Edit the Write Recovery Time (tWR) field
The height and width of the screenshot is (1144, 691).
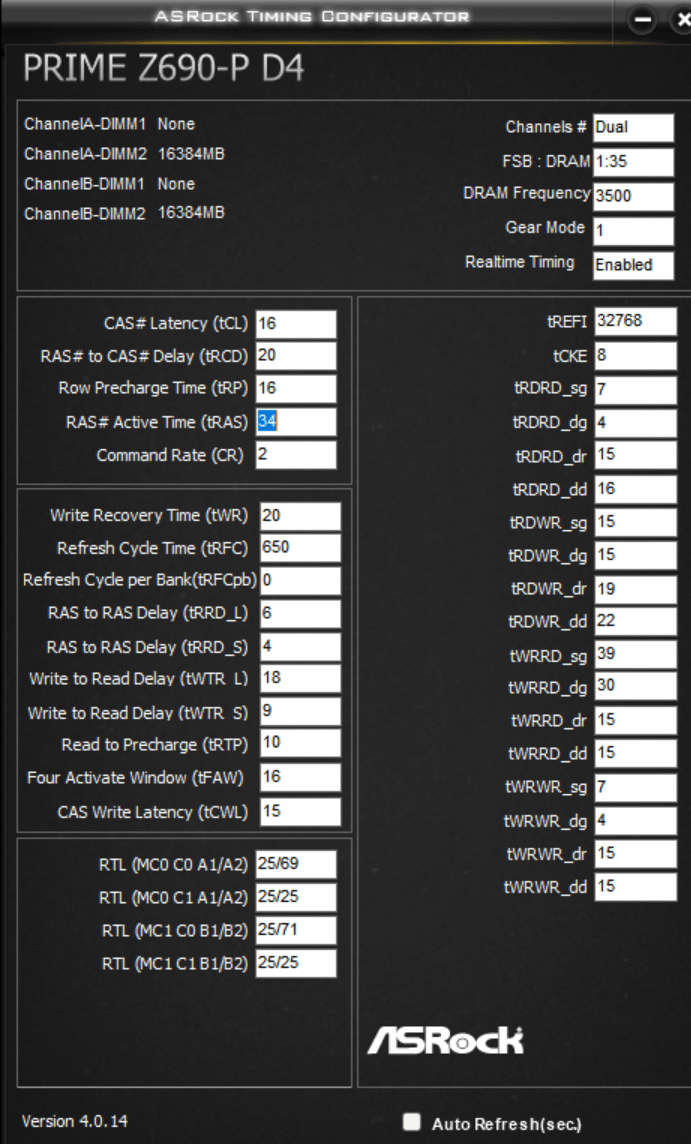(x=301, y=516)
